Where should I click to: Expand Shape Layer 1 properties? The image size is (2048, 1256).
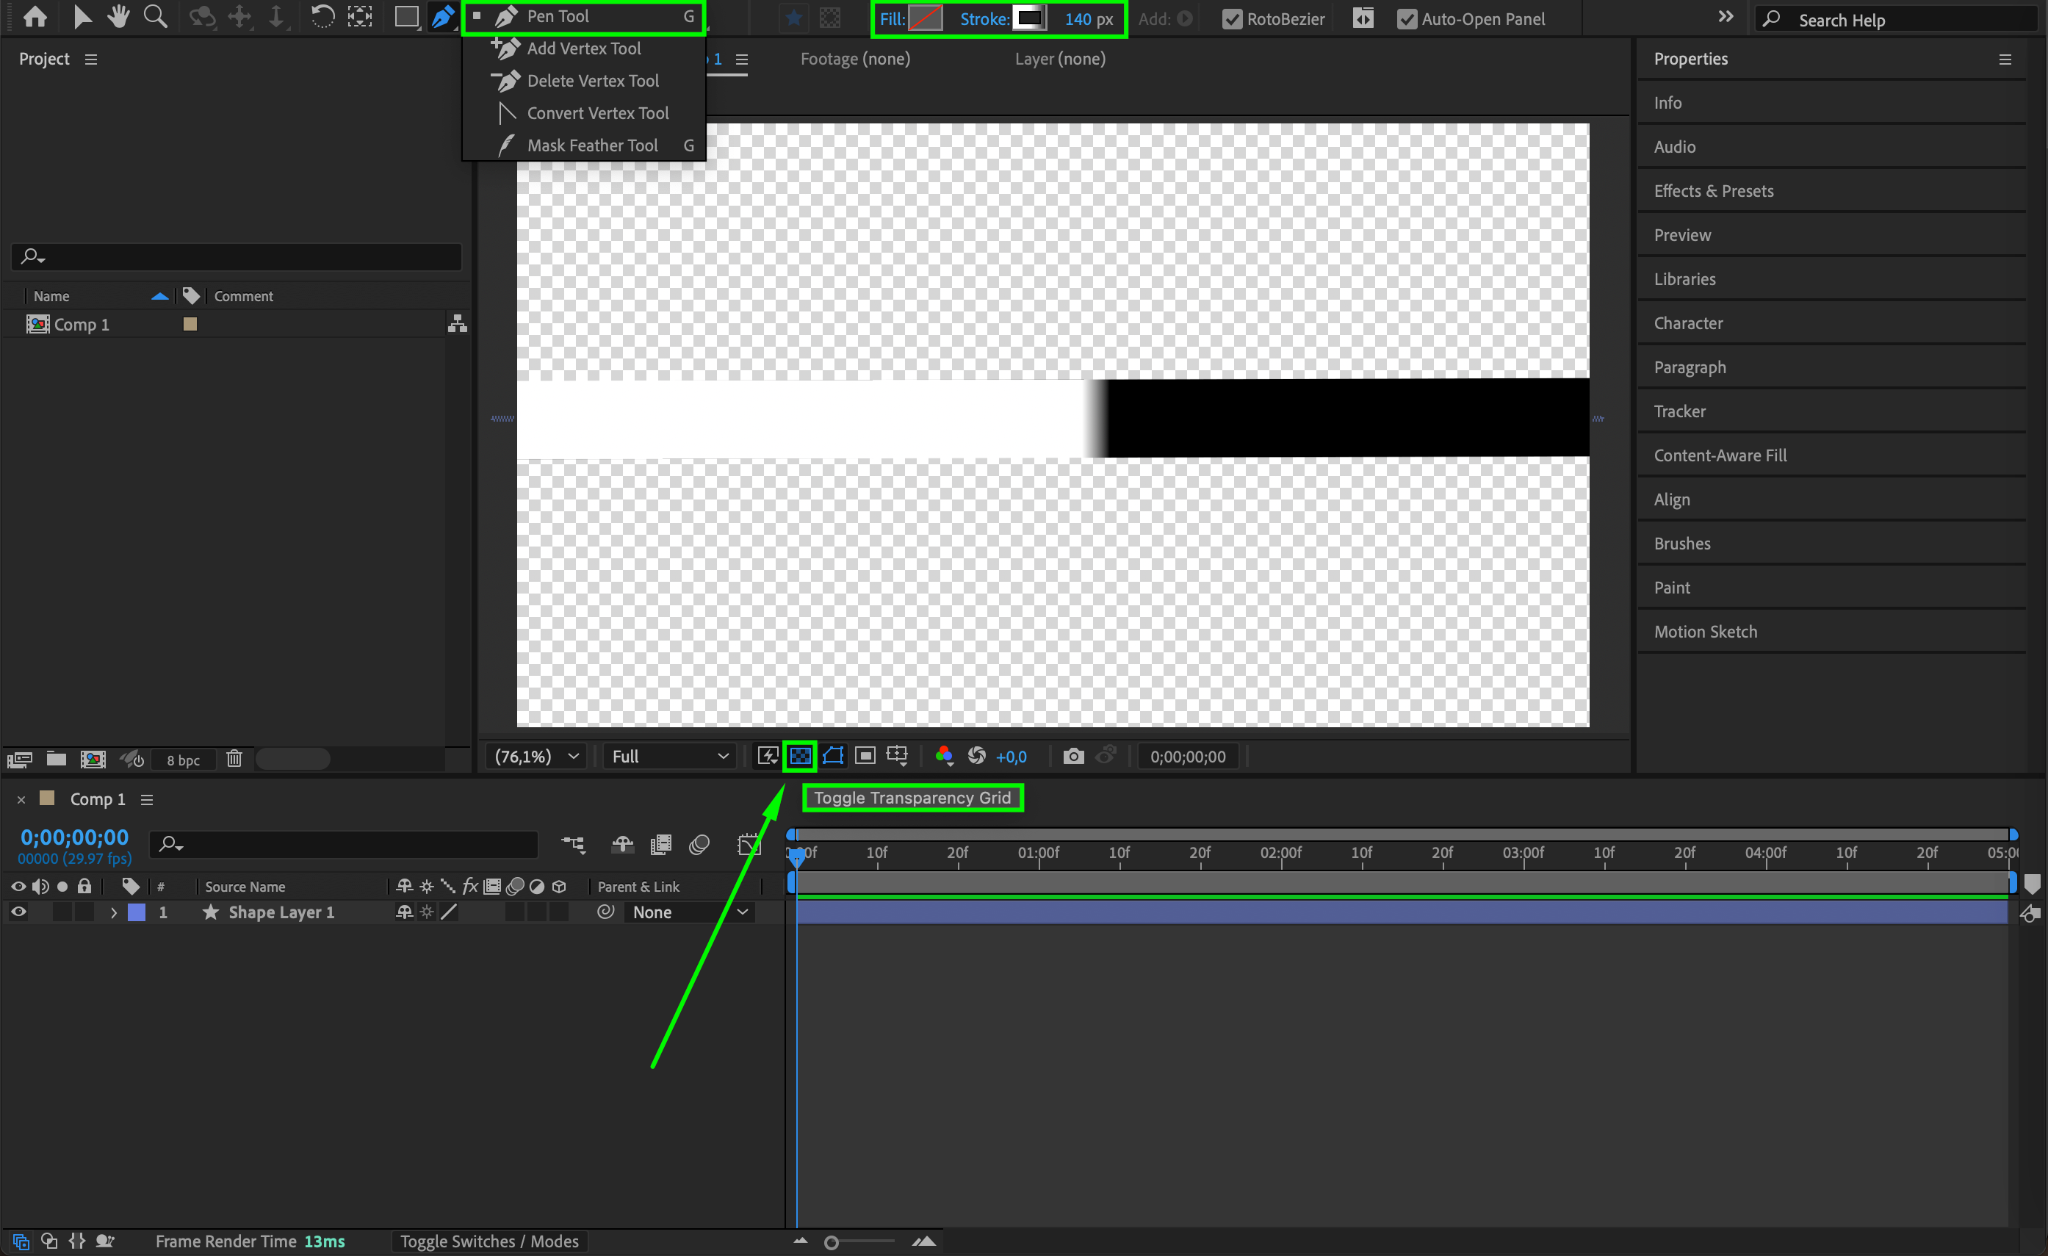(114, 912)
